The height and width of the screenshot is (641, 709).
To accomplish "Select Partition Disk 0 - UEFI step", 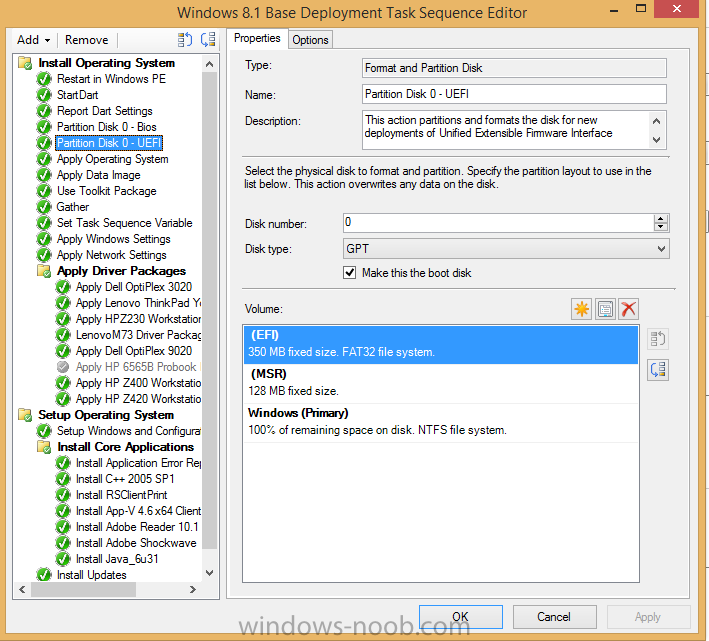I will point(109,143).
